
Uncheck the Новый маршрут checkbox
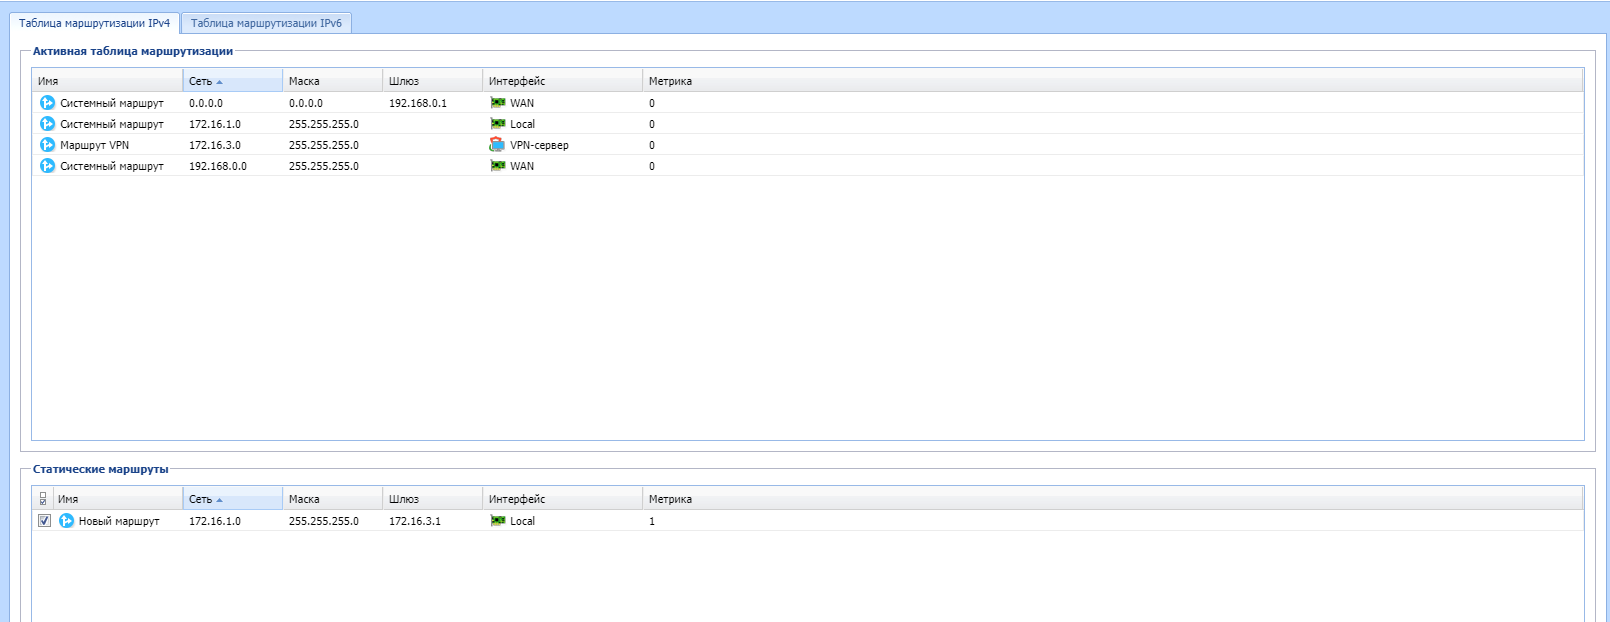coord(44,521)
